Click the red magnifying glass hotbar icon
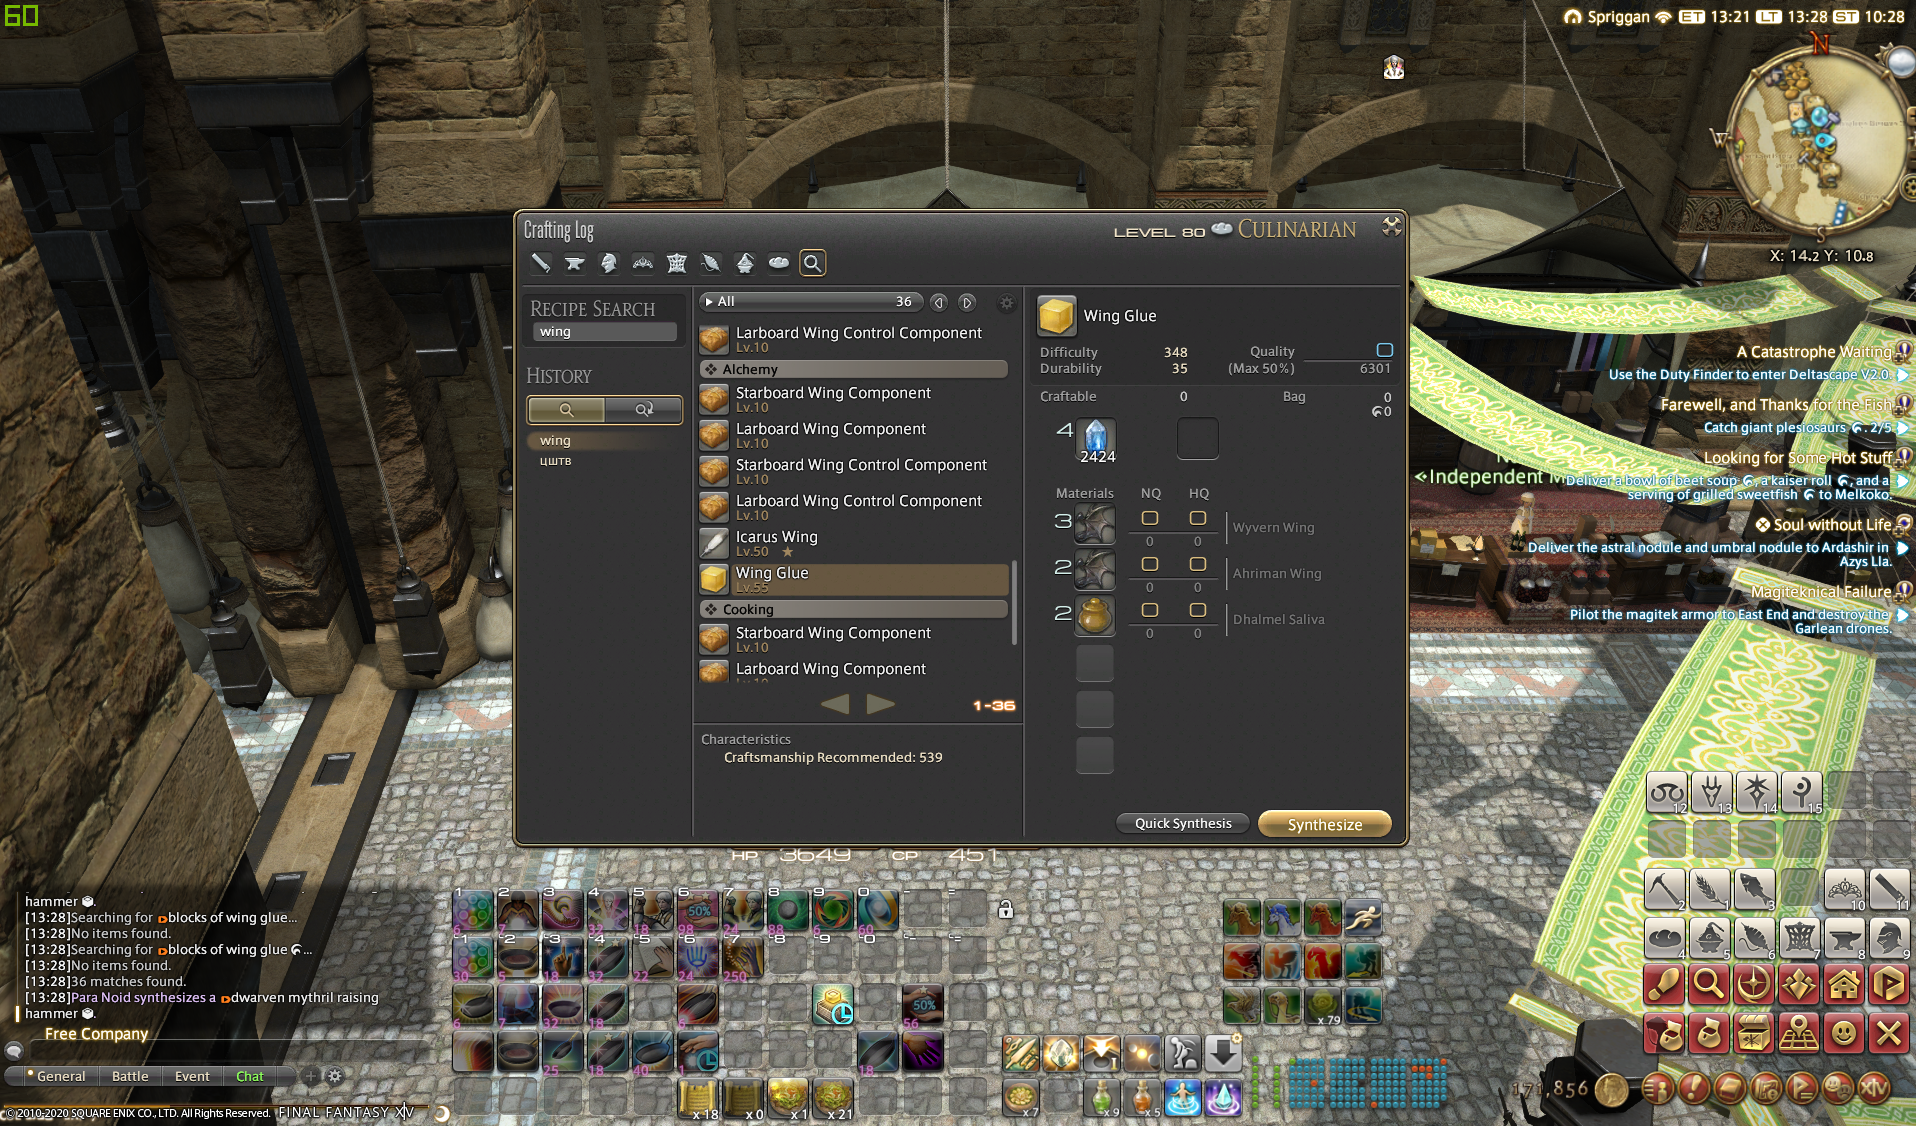1916x1126 pixels. click(x=1709, y=985)
